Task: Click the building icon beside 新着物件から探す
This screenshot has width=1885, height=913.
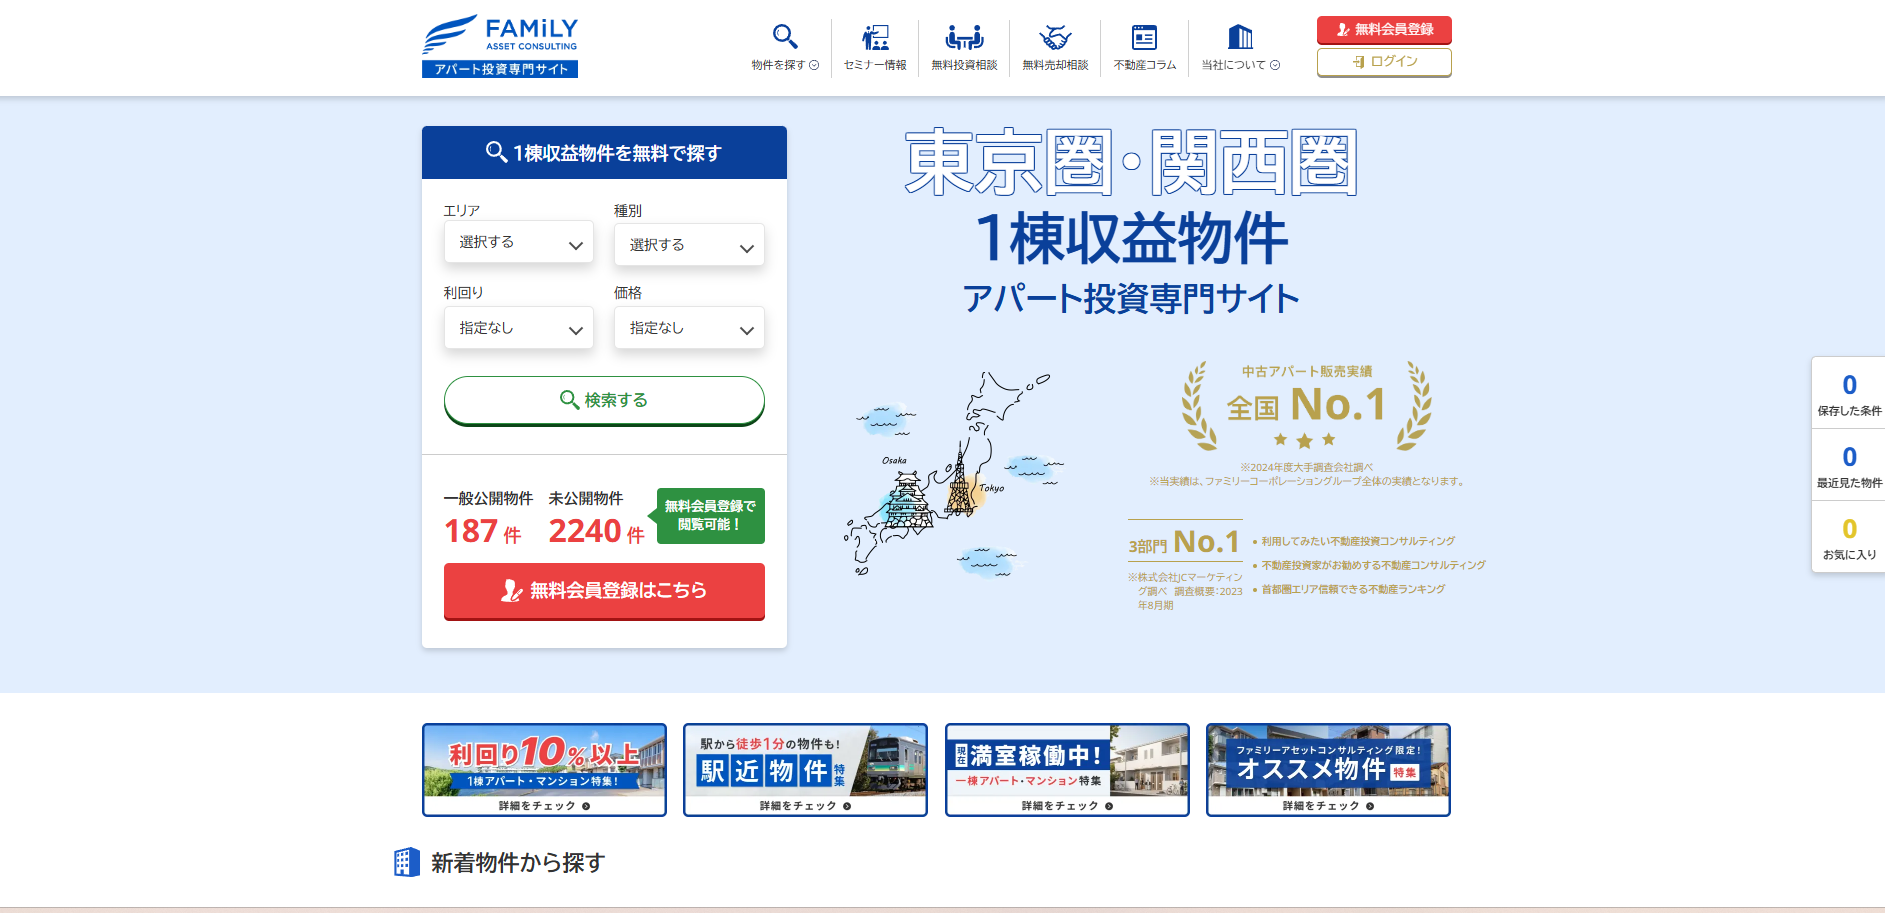Action: coord(406,862)
